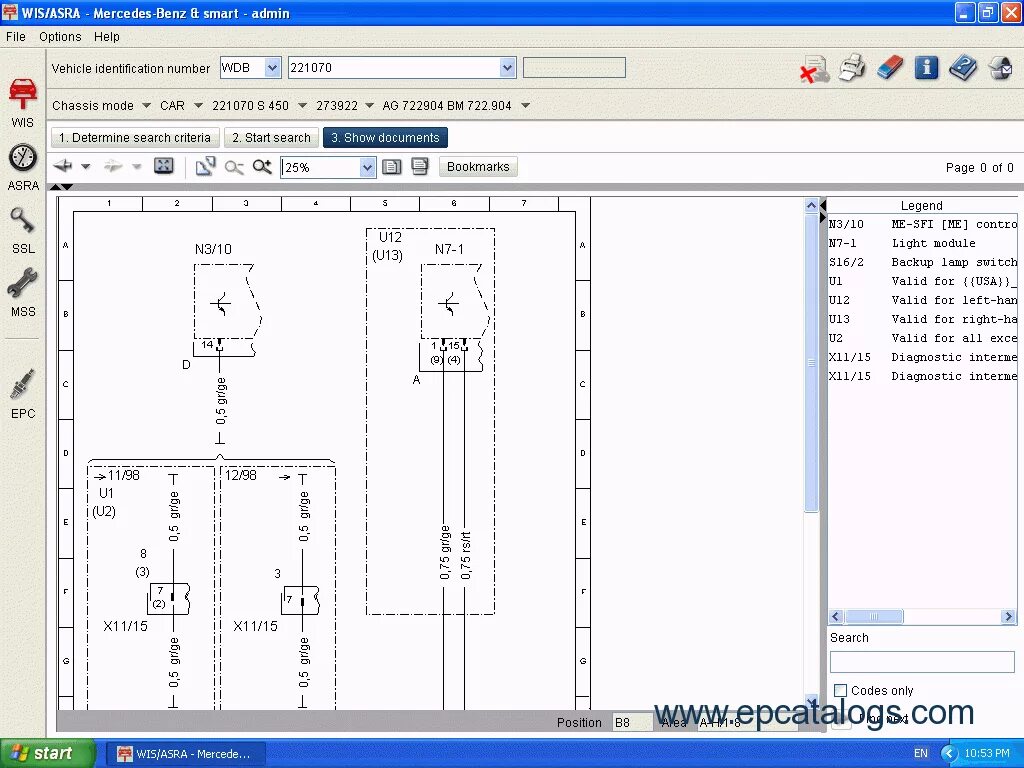Open the blue info icon
1024x768 pixels.
point(926,67)
